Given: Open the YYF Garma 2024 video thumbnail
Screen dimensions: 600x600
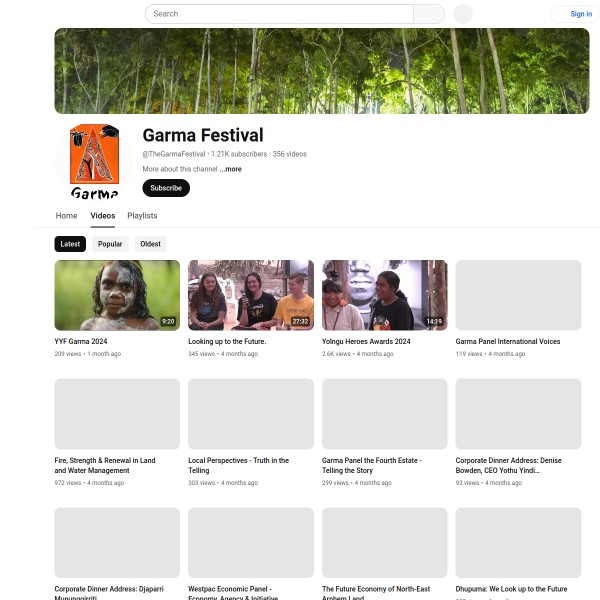Looking at the screenshot, I should (x=117, y=295).
